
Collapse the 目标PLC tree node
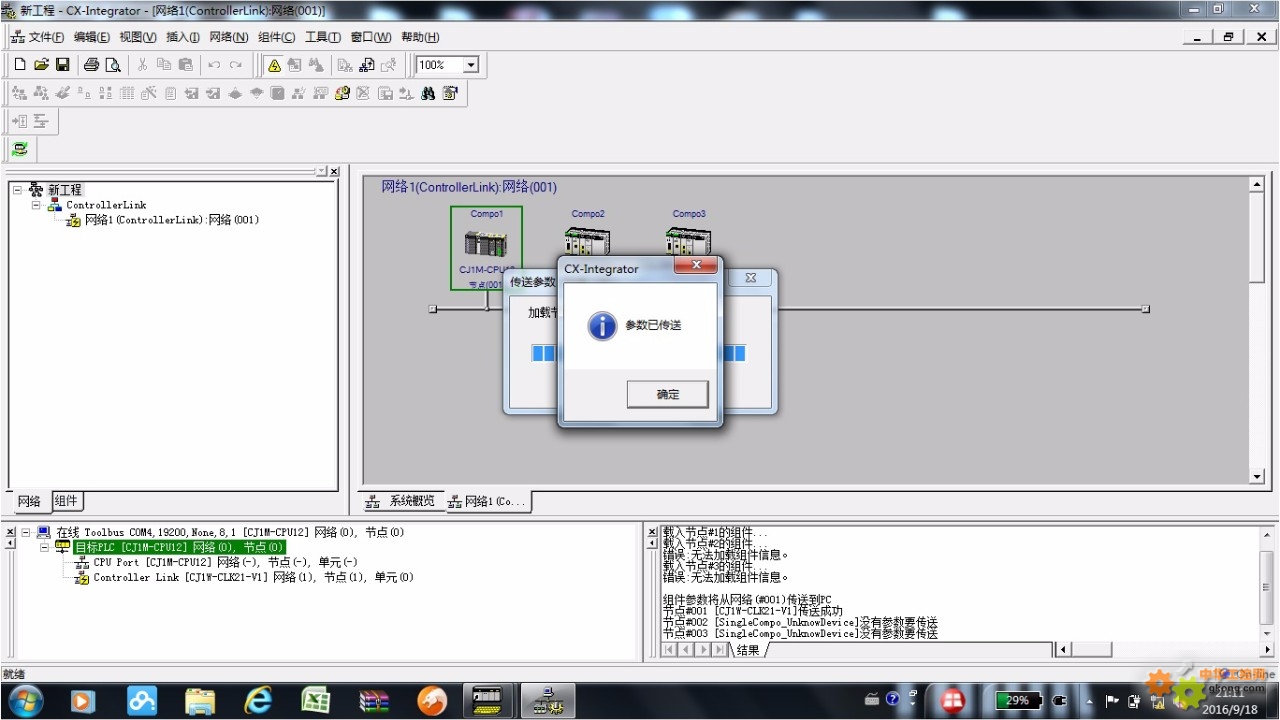coord(44,547)
